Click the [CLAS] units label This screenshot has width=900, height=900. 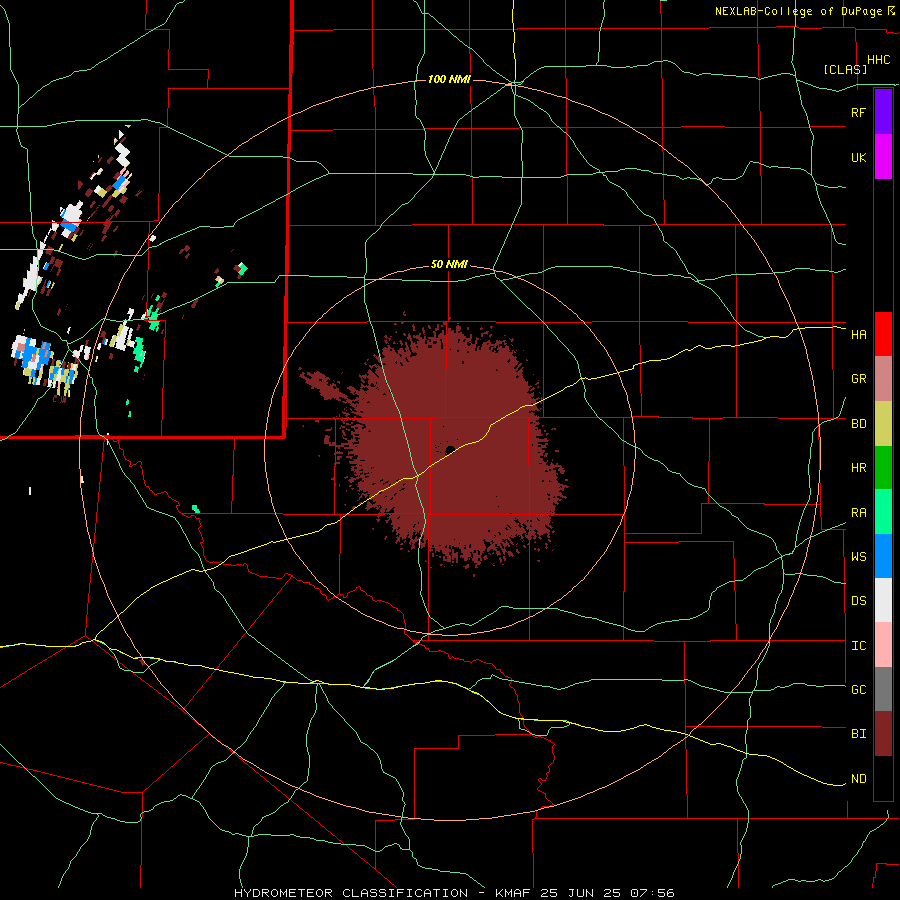[845, 69]
